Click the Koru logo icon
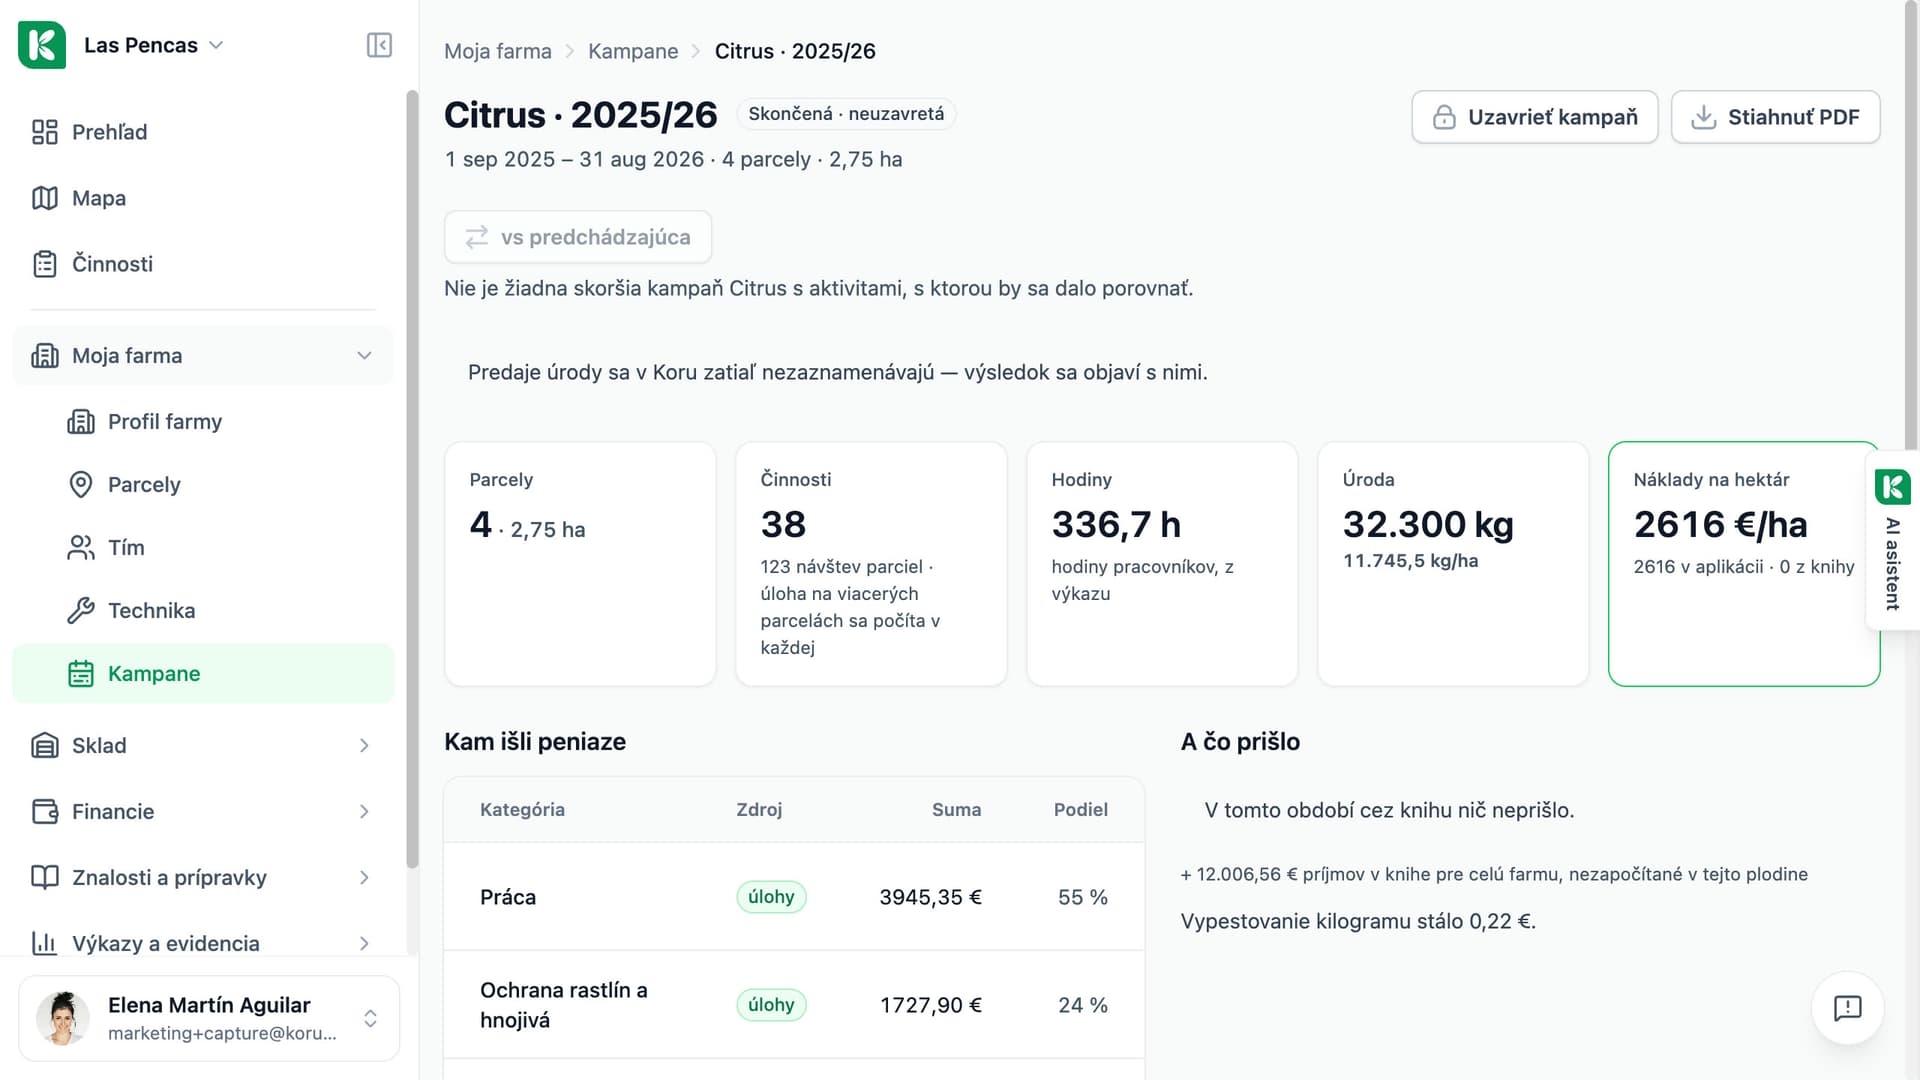The width and height of the screenshot is (1920, 1080). [x=42, y=45]
